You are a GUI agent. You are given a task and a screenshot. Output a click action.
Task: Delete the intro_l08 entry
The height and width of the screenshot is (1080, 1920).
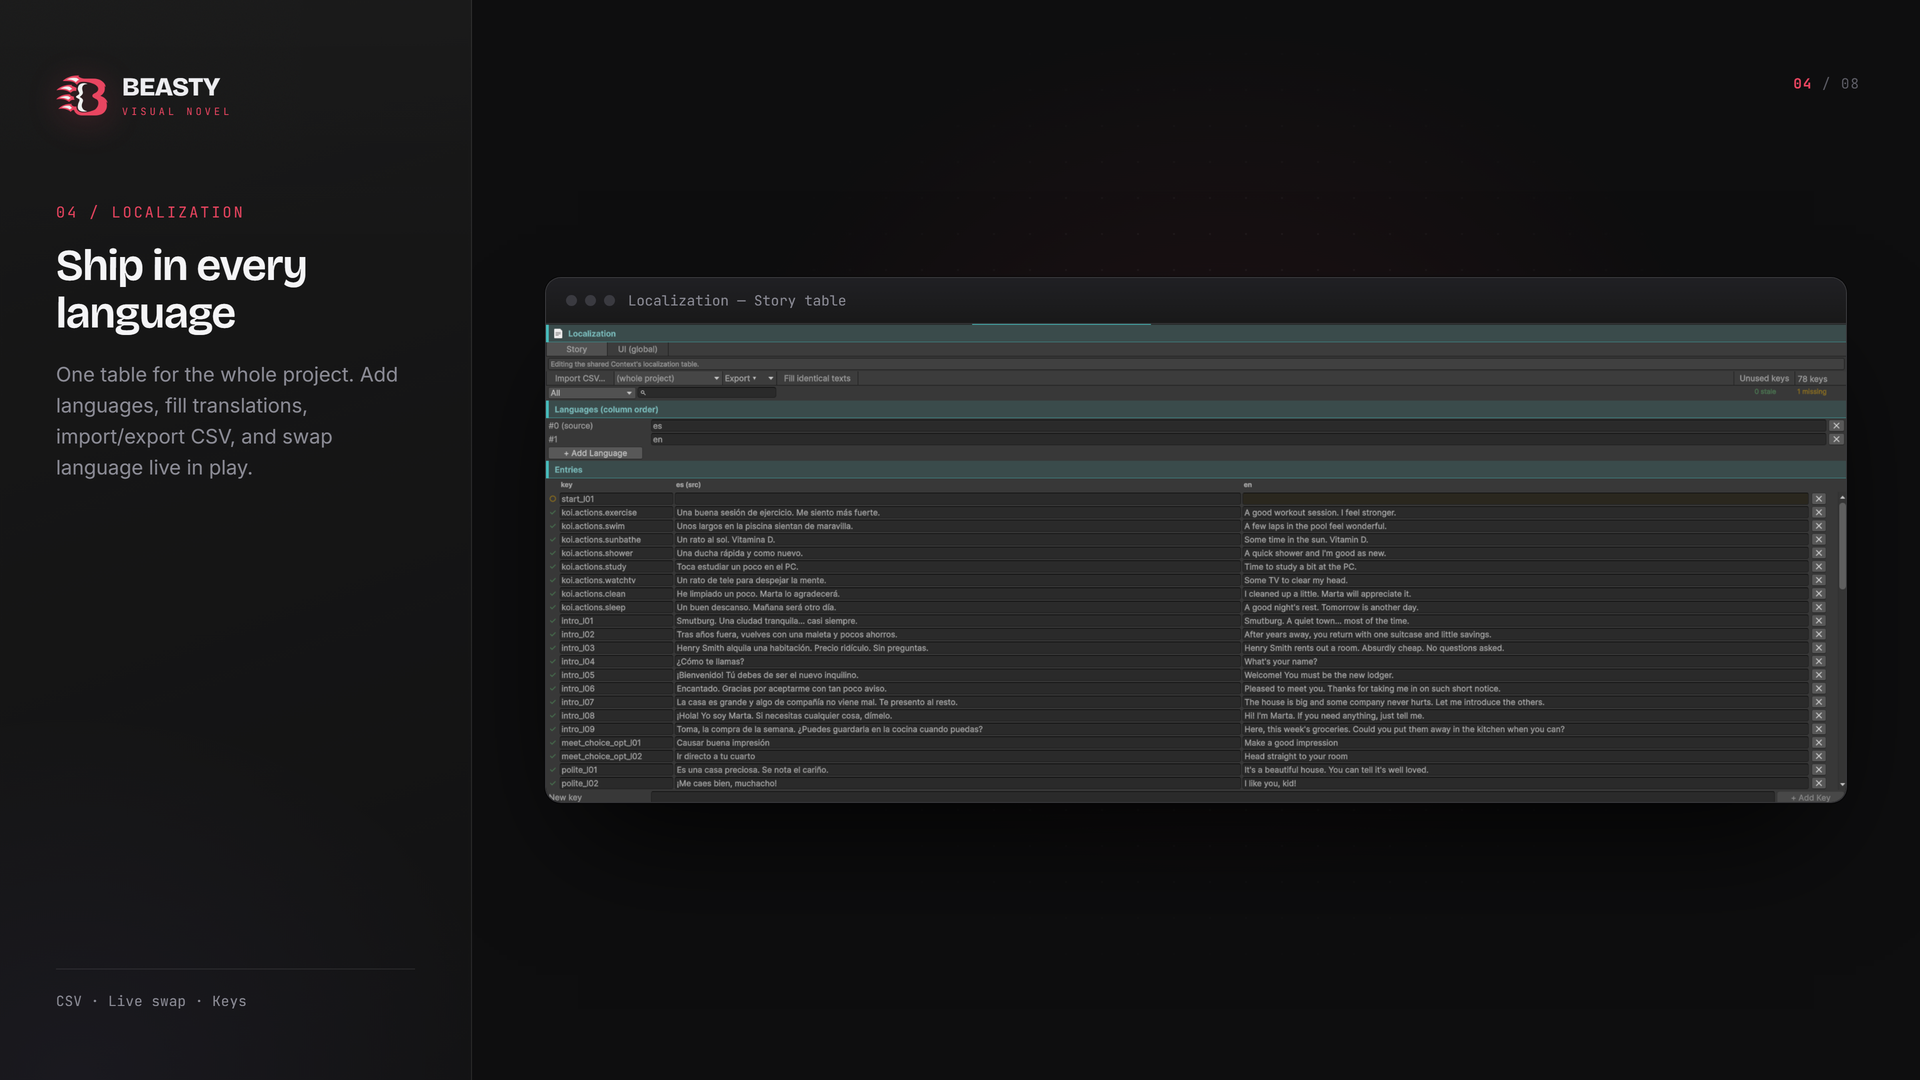[1819, 716]
